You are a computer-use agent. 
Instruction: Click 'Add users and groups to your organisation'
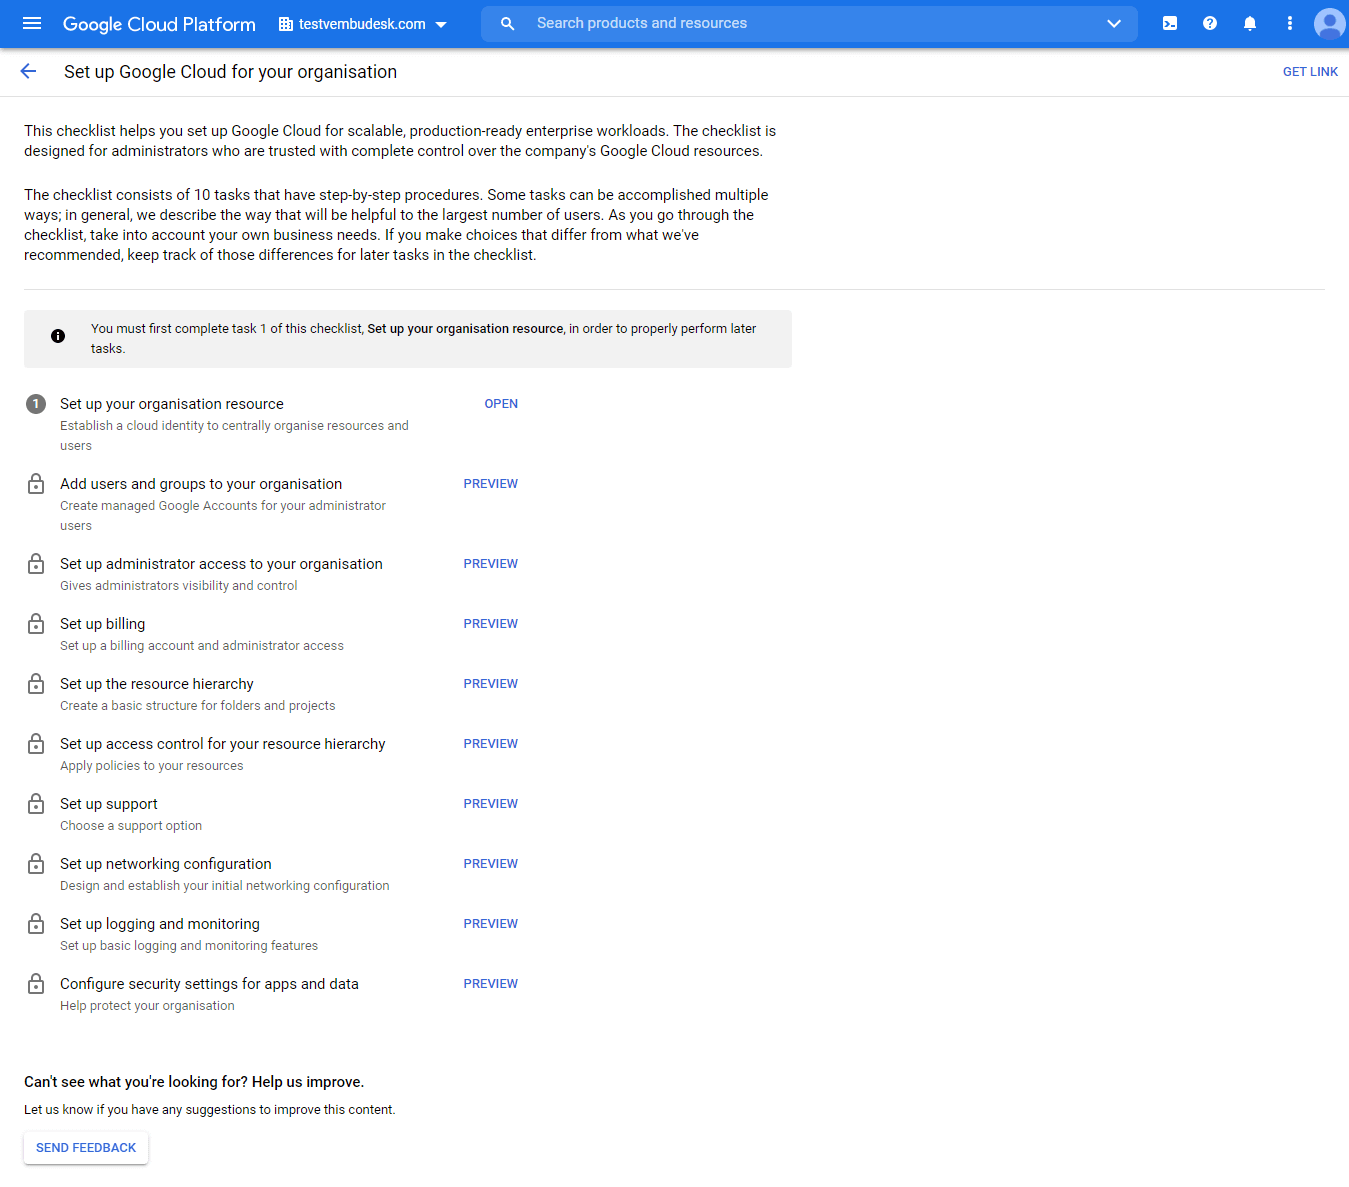click(201, 484)
